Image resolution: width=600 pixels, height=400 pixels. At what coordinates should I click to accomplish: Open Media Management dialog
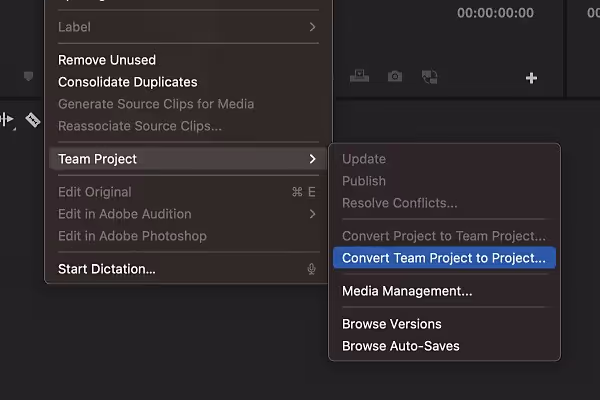(x=407, y=291)
